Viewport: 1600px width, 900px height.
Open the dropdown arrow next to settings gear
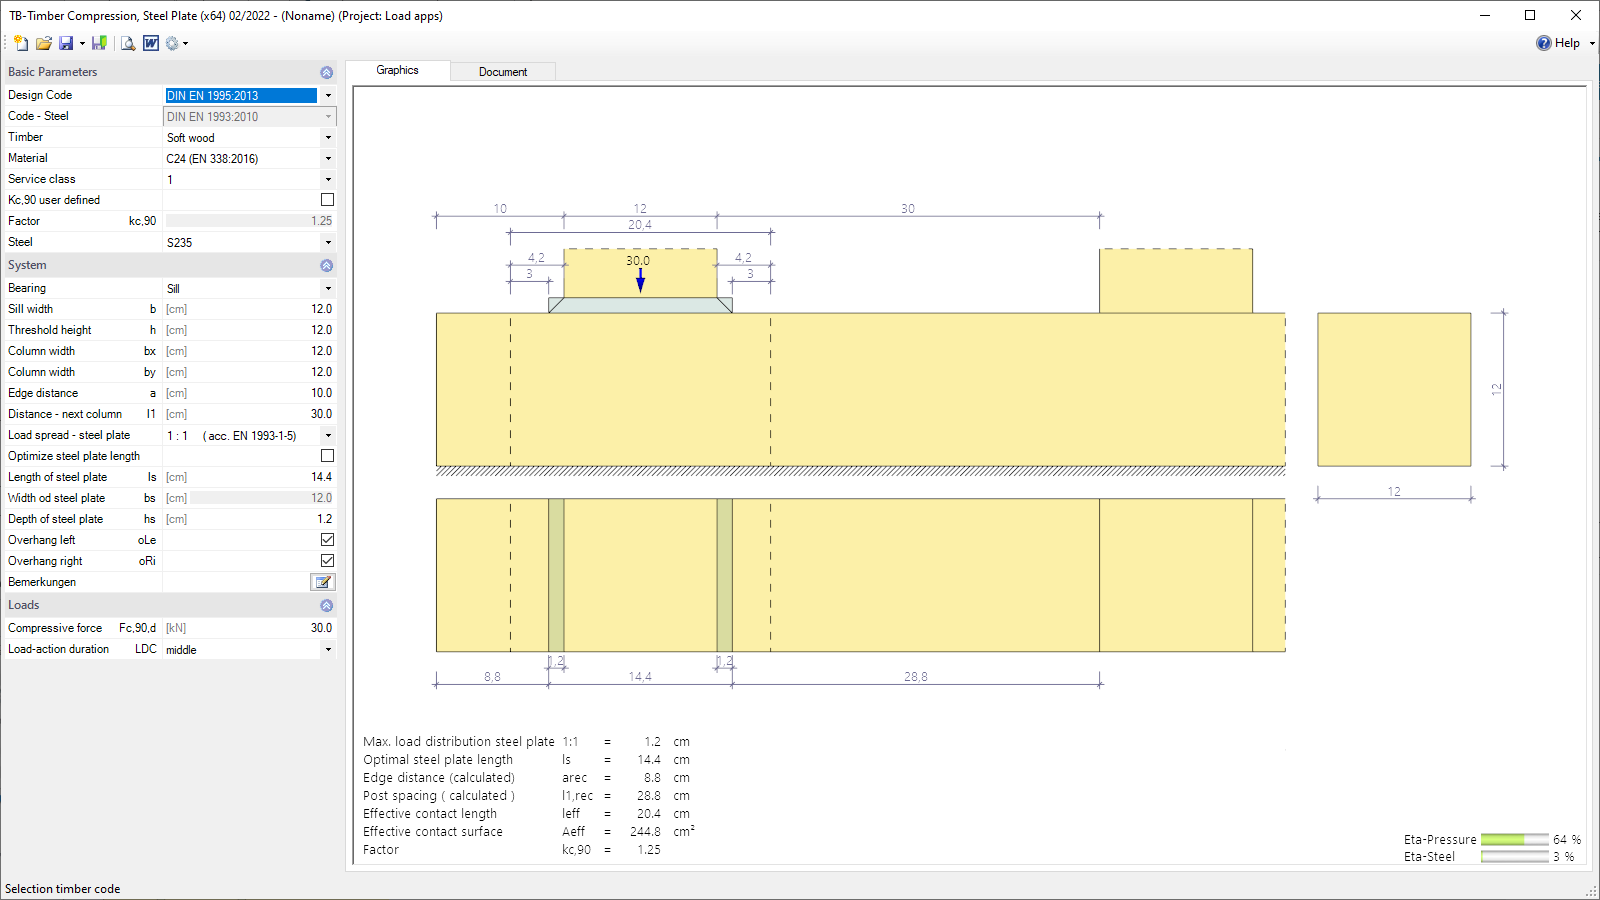(186, 43)
